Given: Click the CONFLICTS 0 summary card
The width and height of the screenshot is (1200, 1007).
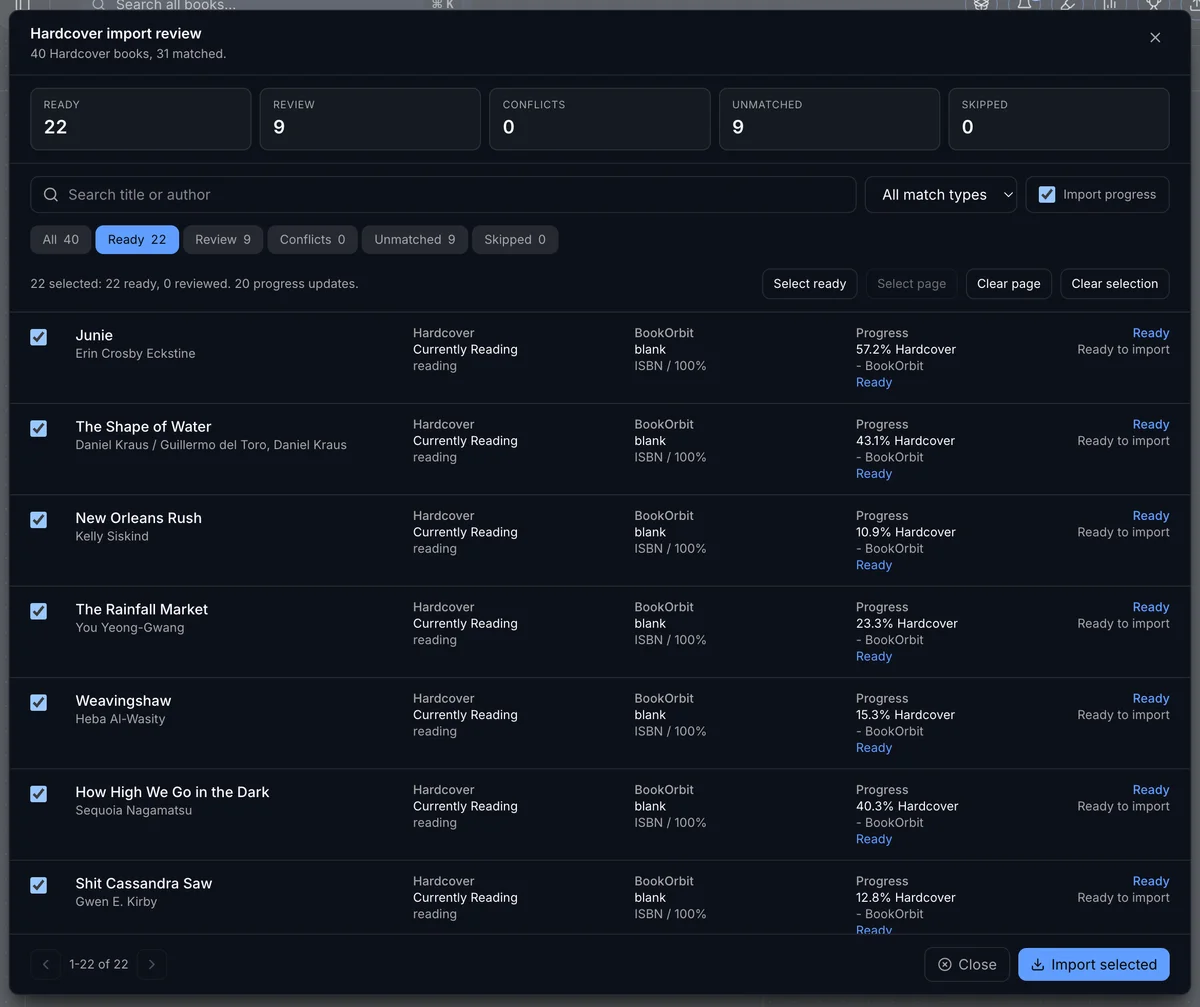Looking at the screenshot, I should pyautogui.click(x=600, y=119).
